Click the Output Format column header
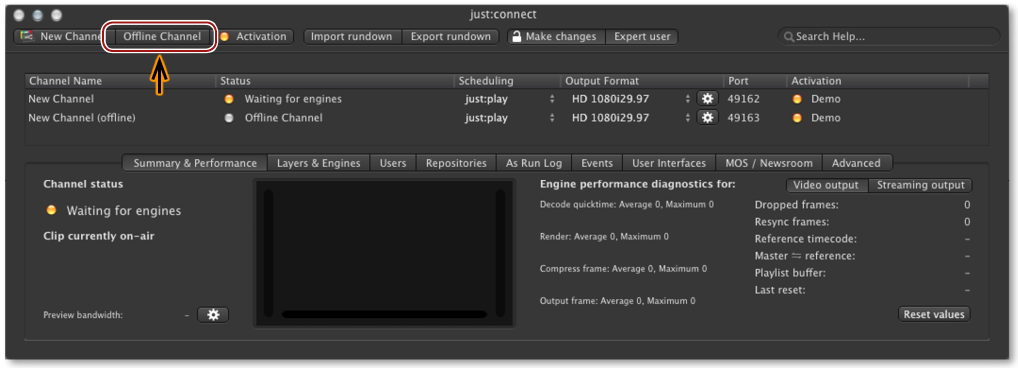The height and width of the screenshot is (368, 1018). point(643,81)
